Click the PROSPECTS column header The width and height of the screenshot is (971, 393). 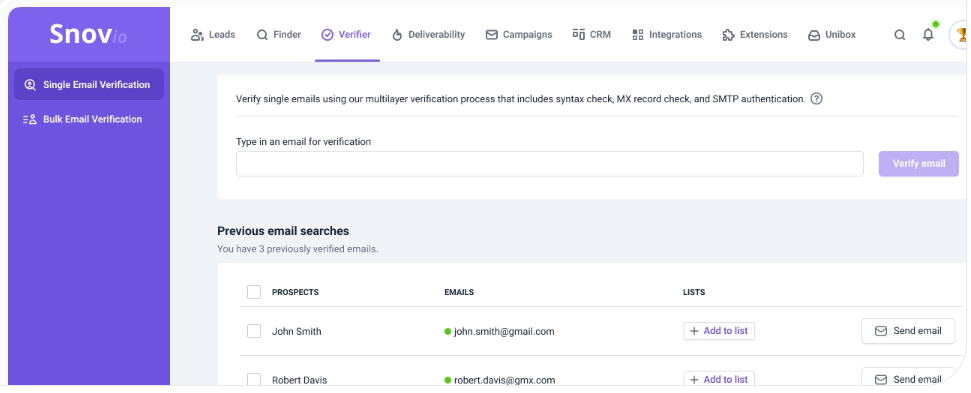coord(295,292)
